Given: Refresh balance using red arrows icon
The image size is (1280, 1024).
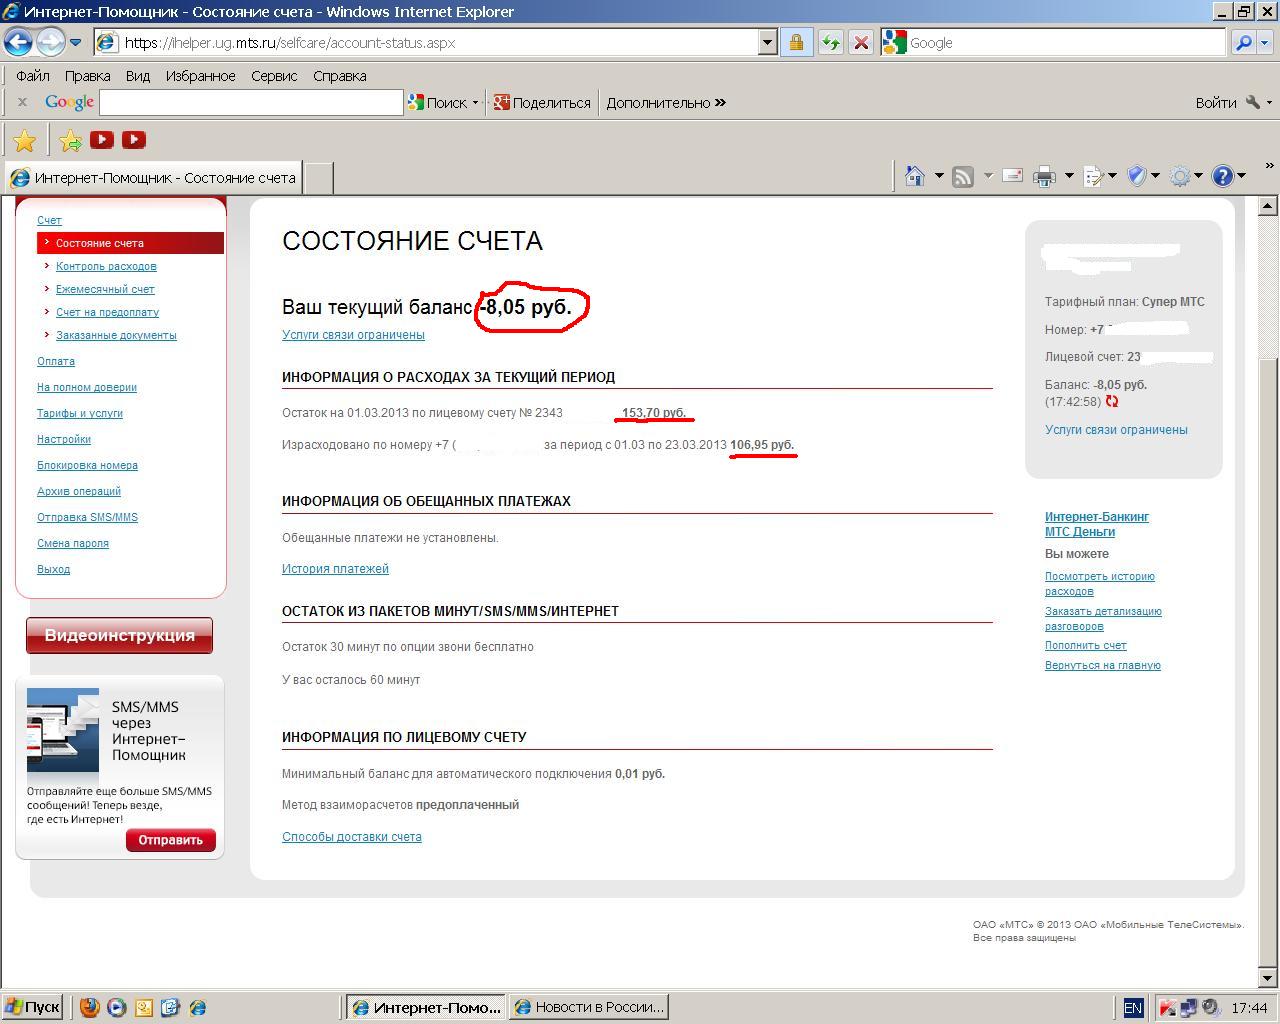Looking at the screenshot, I should point(1112,402).
